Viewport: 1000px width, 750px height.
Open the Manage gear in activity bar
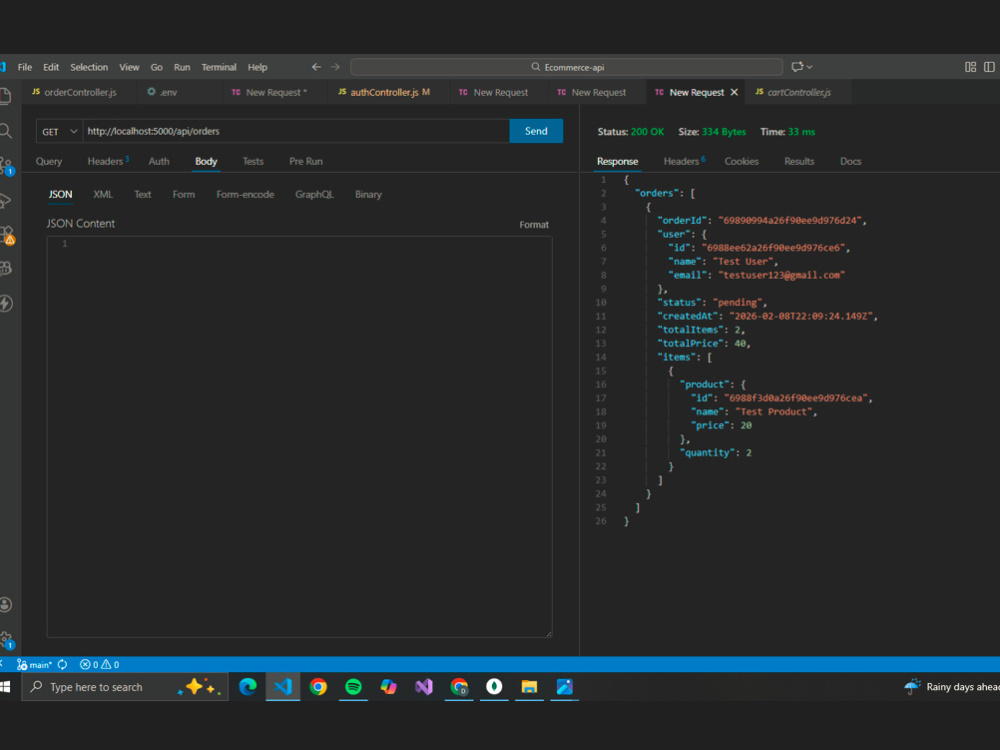click(x=6, y=640)
